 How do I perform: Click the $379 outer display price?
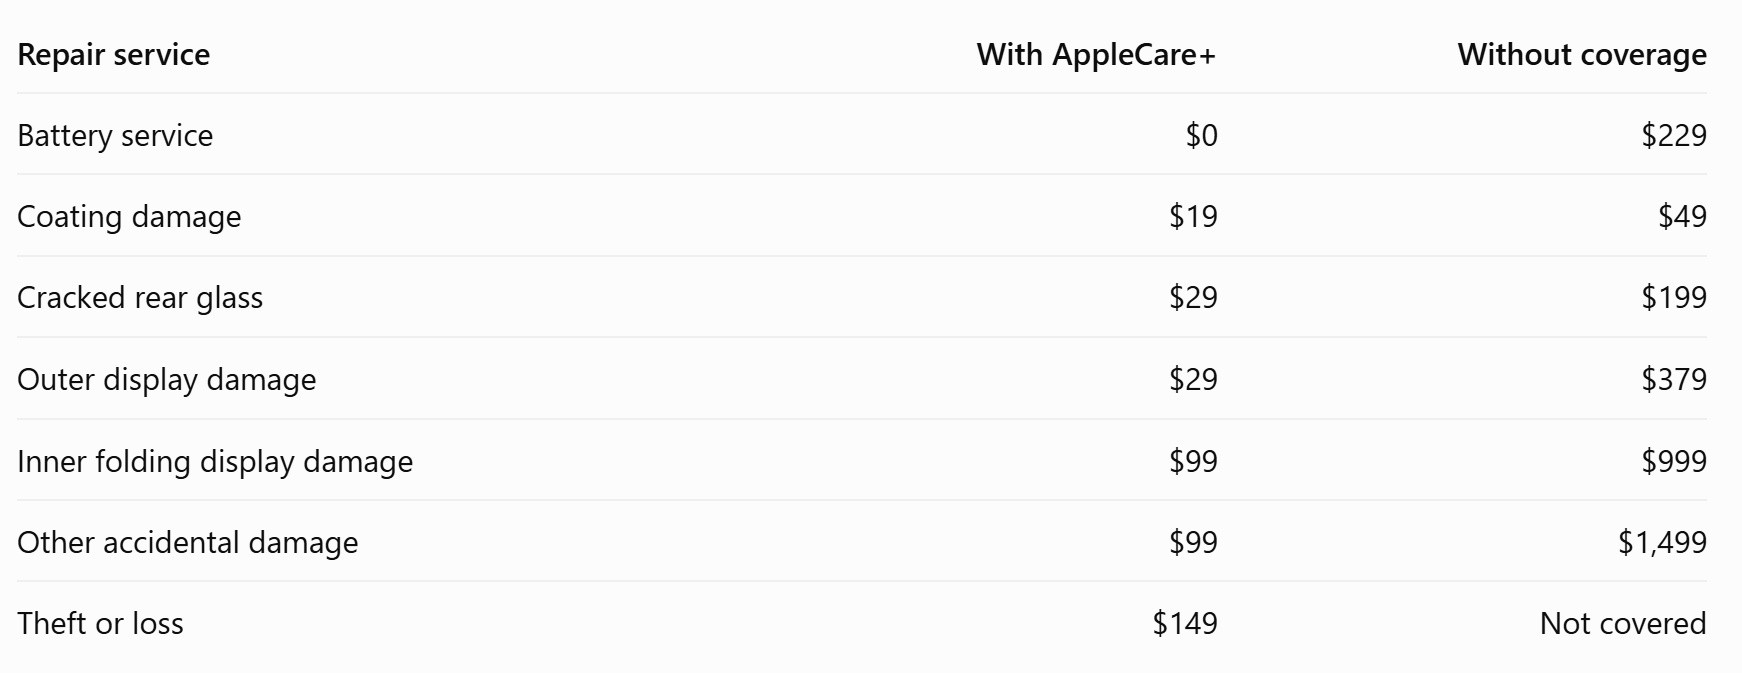coord(1674,380)
